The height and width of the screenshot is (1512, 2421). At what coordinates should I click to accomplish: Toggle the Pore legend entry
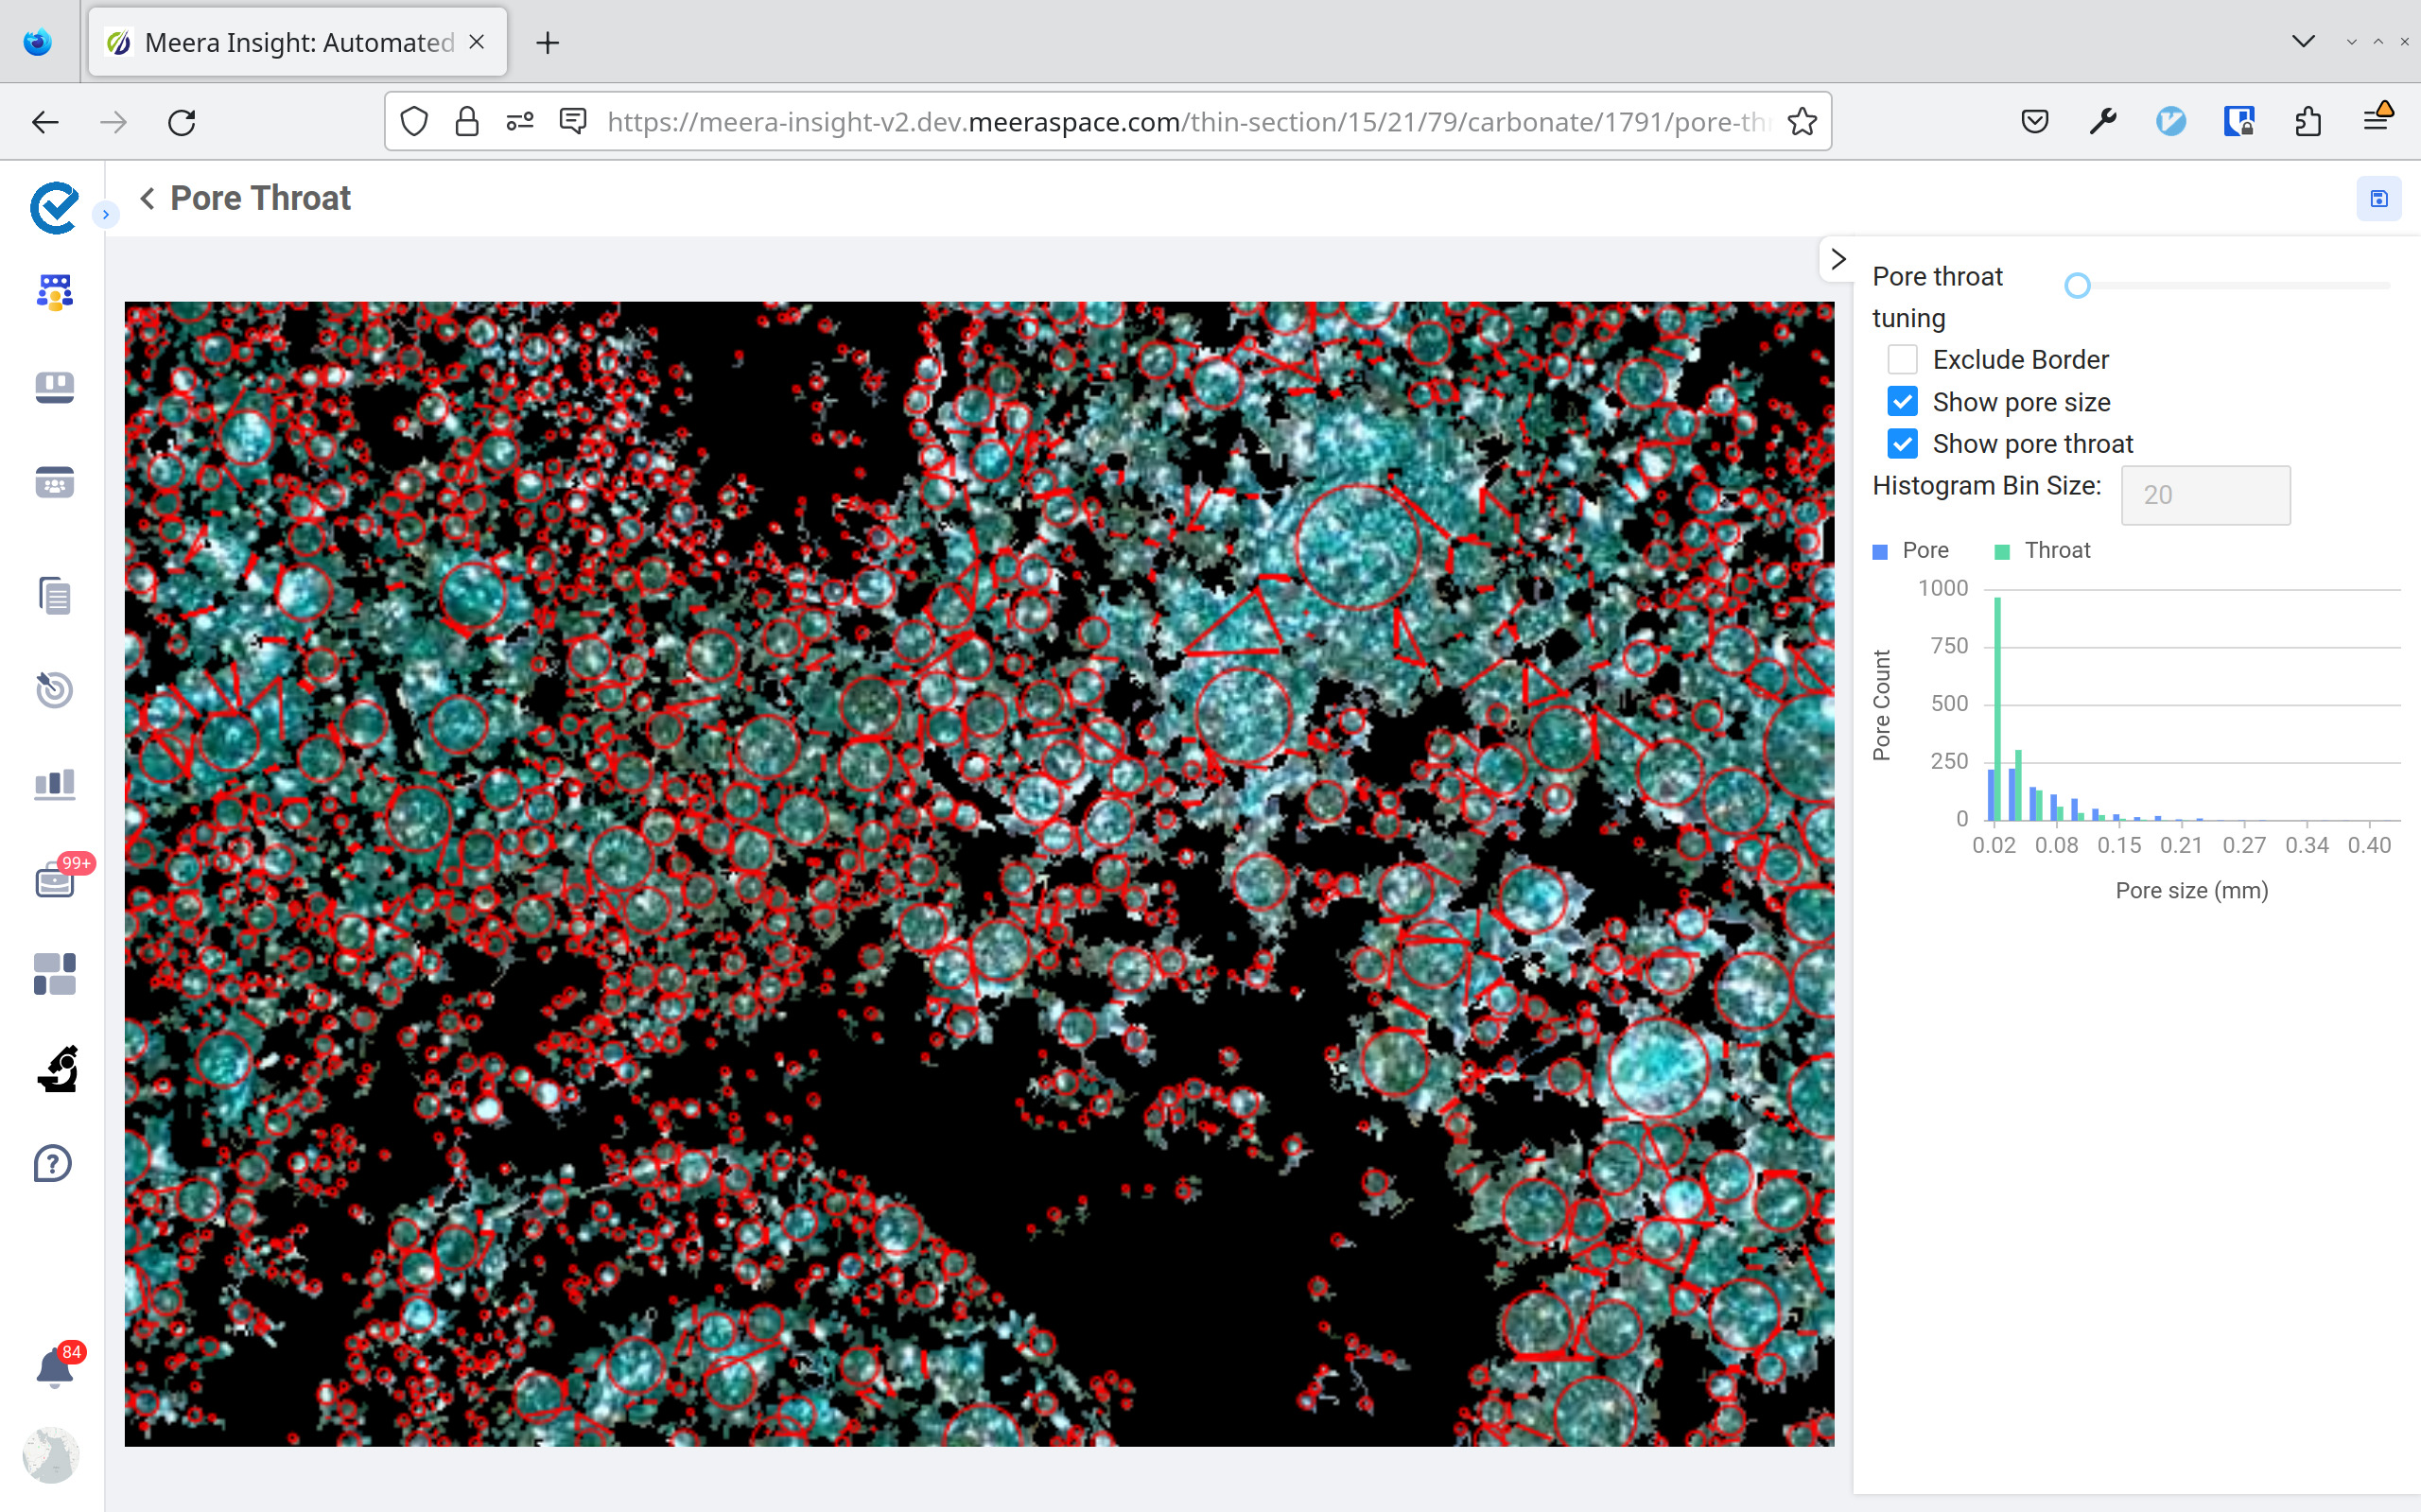pyautogui.click(x=1911, y=550)
